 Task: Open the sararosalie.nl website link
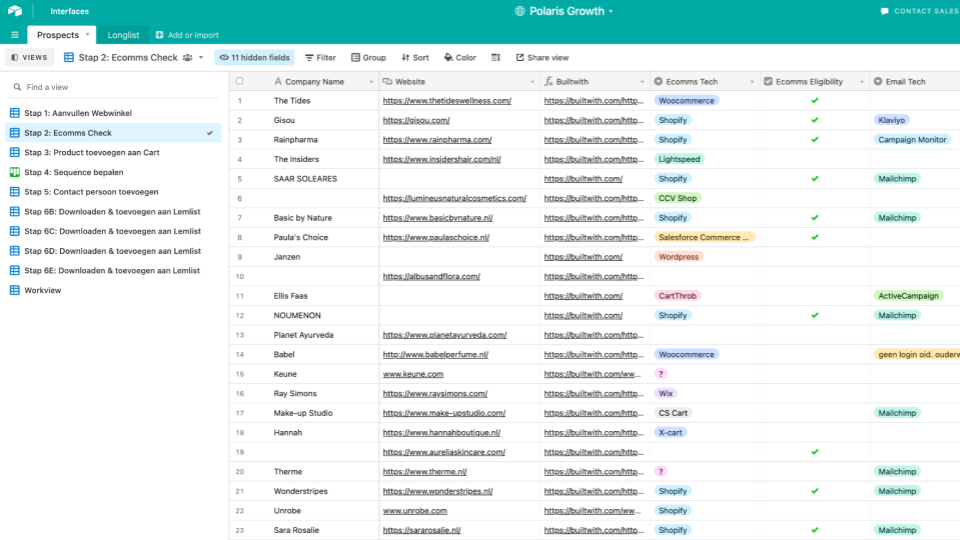pyautogui.click(x=422, y=530)
